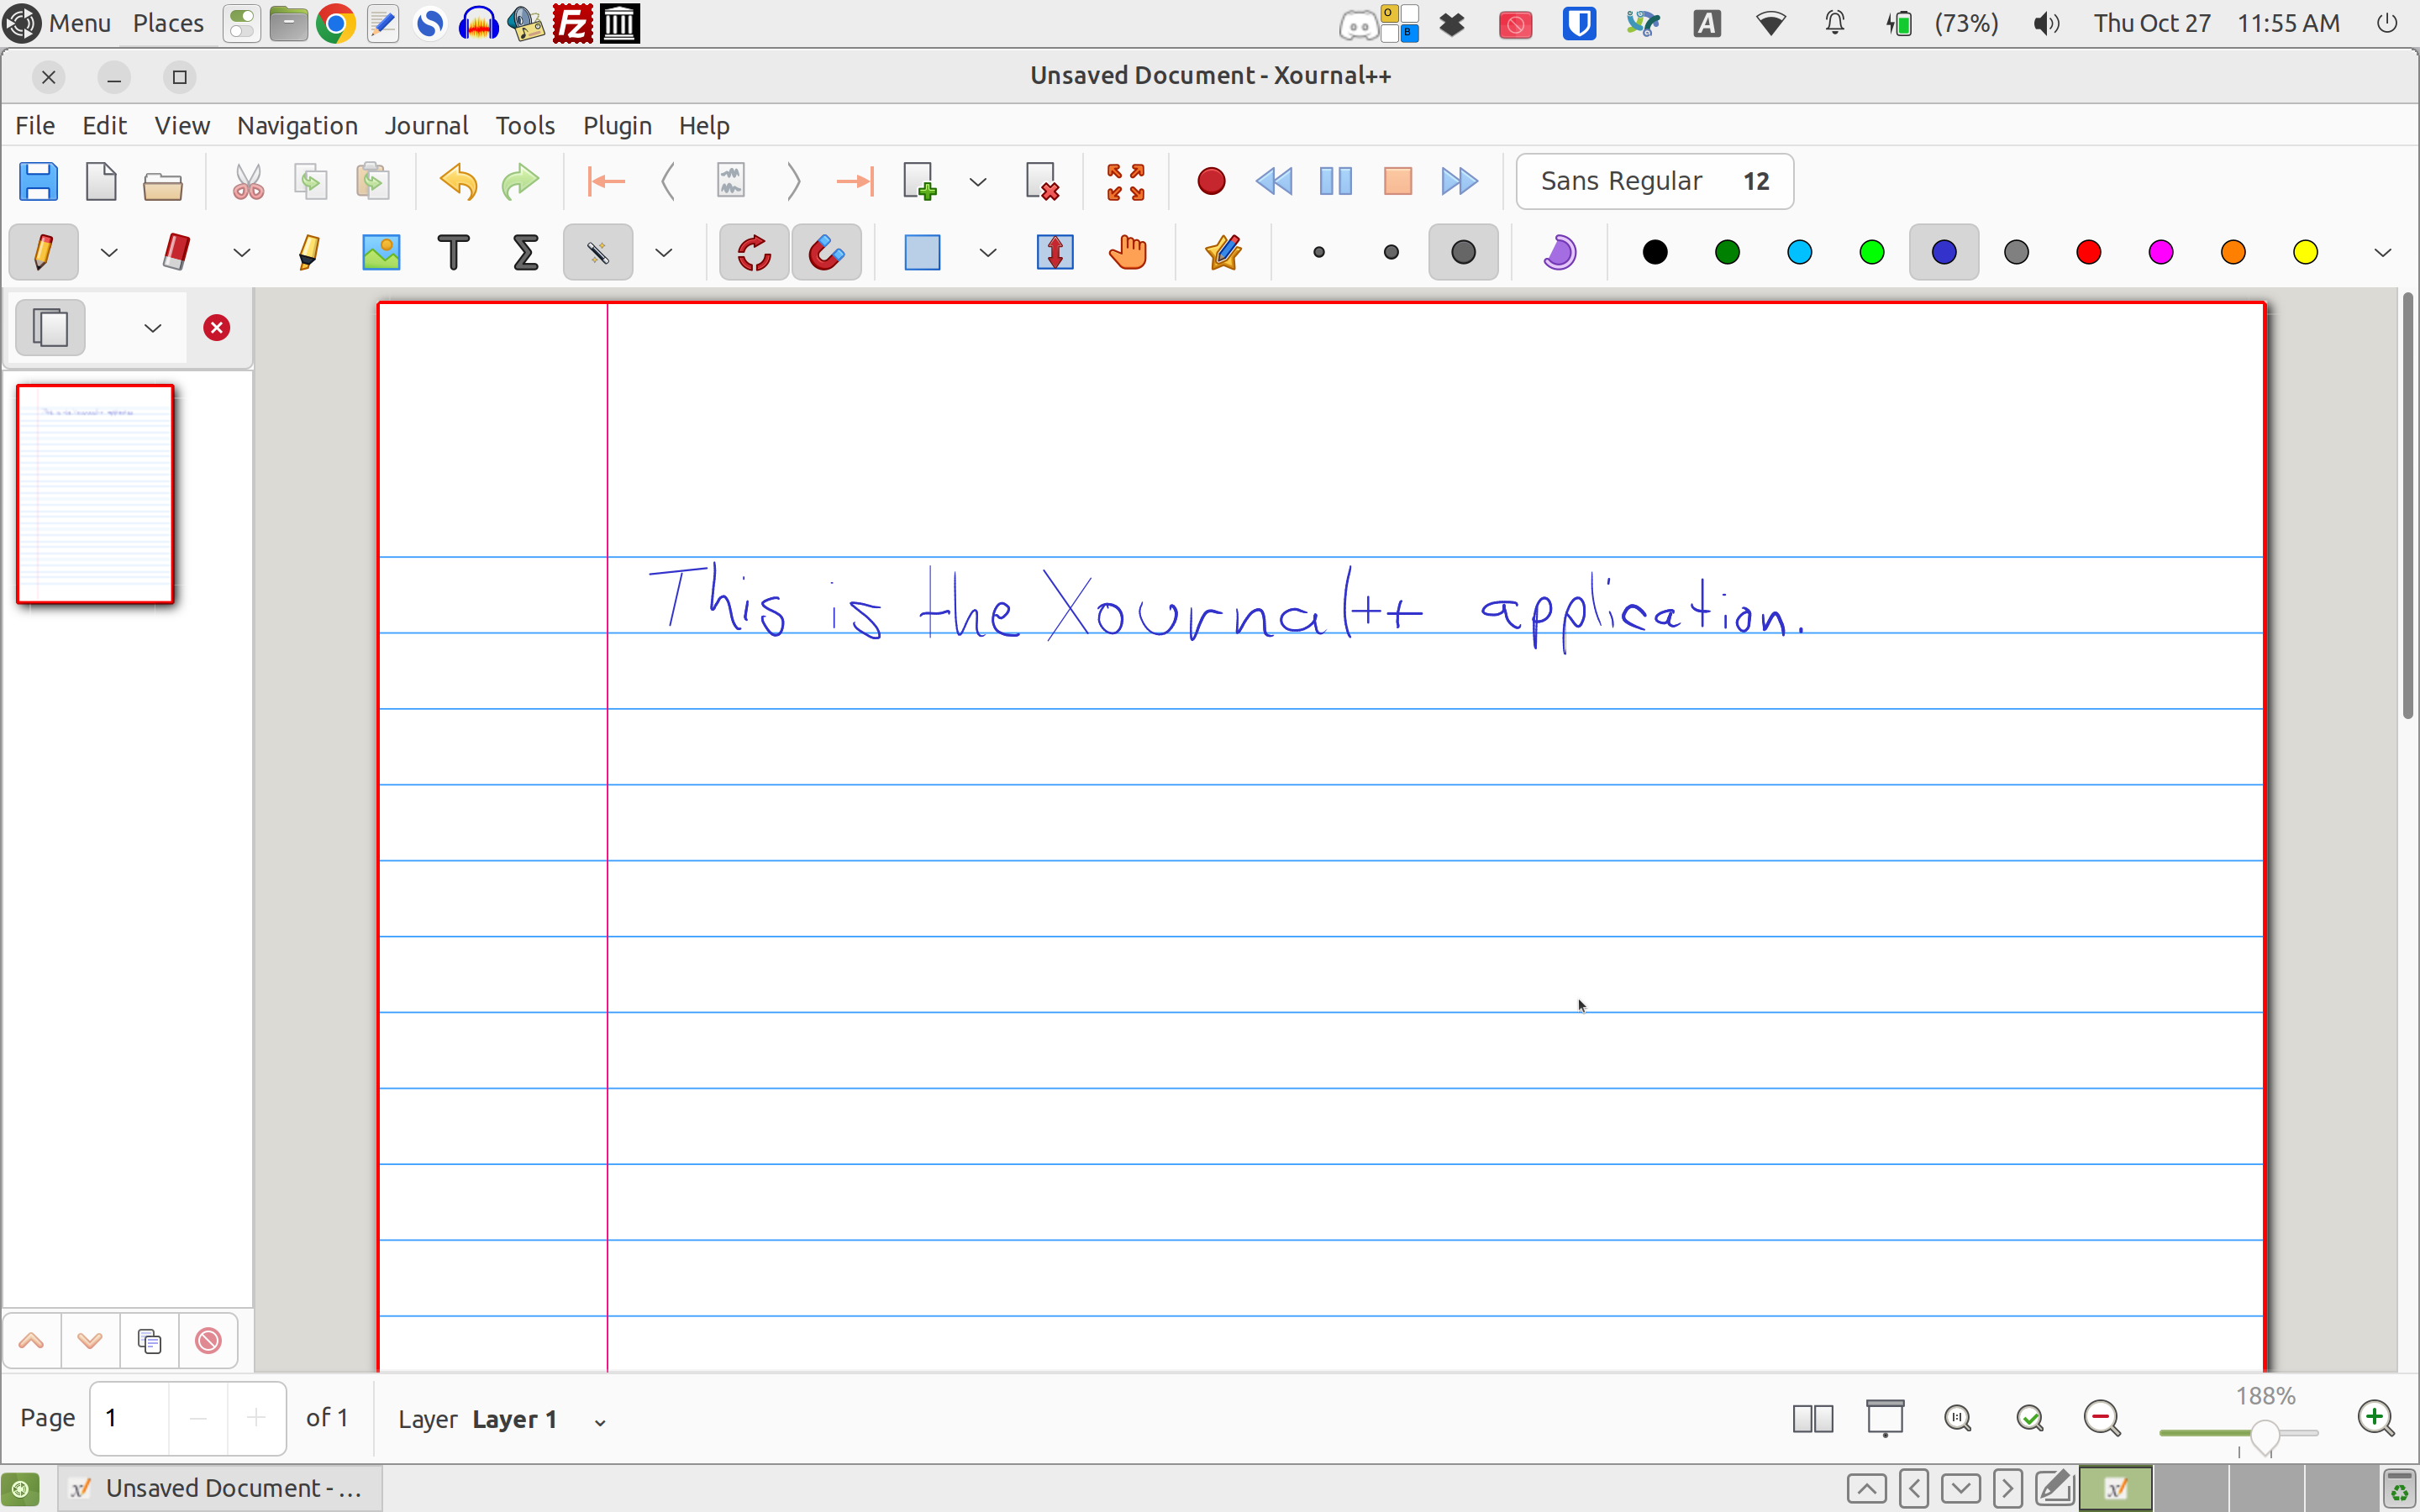Select the Insert Image tool
Screen dimensions: 2420x1512
coord(381,252)
